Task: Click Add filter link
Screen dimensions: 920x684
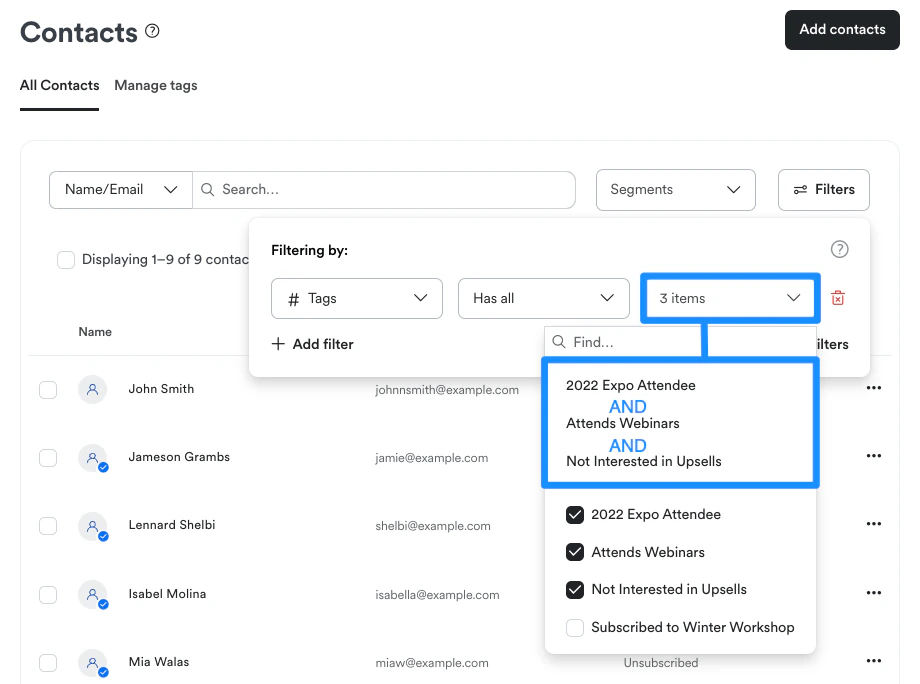Action: 313,344
